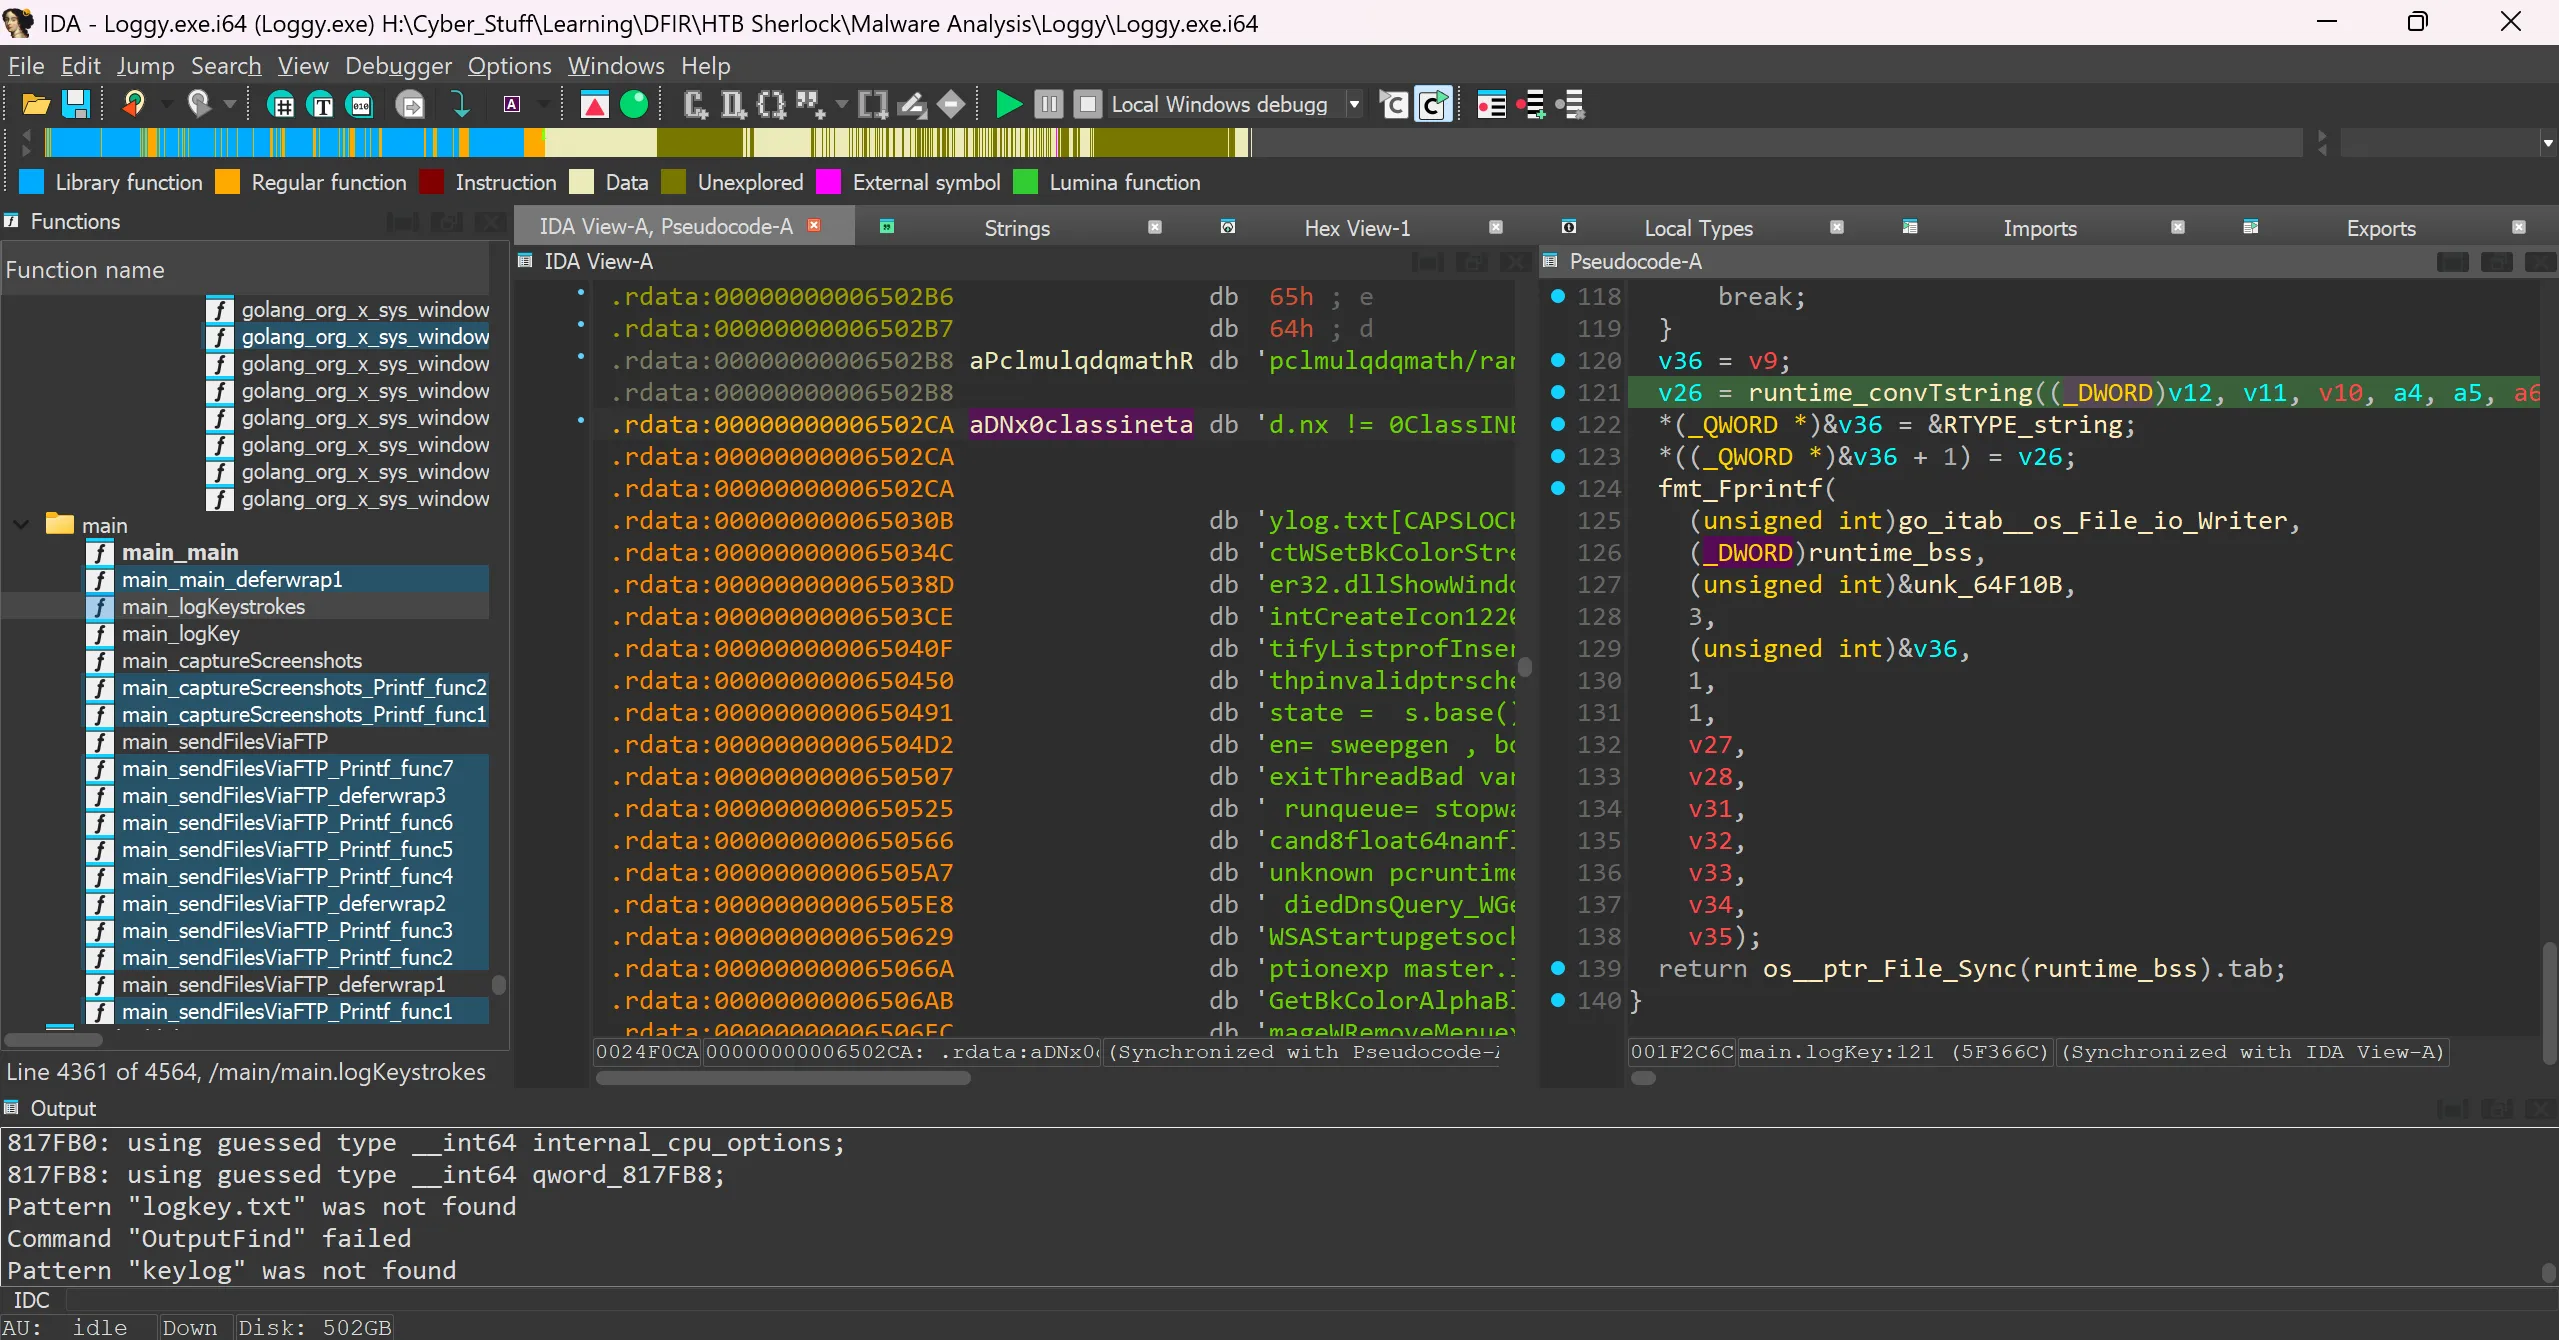The image size is (2559, 1340).
Task: Click the IDC command input field
Action: pyautogui.click(x=1300, y=1300)
